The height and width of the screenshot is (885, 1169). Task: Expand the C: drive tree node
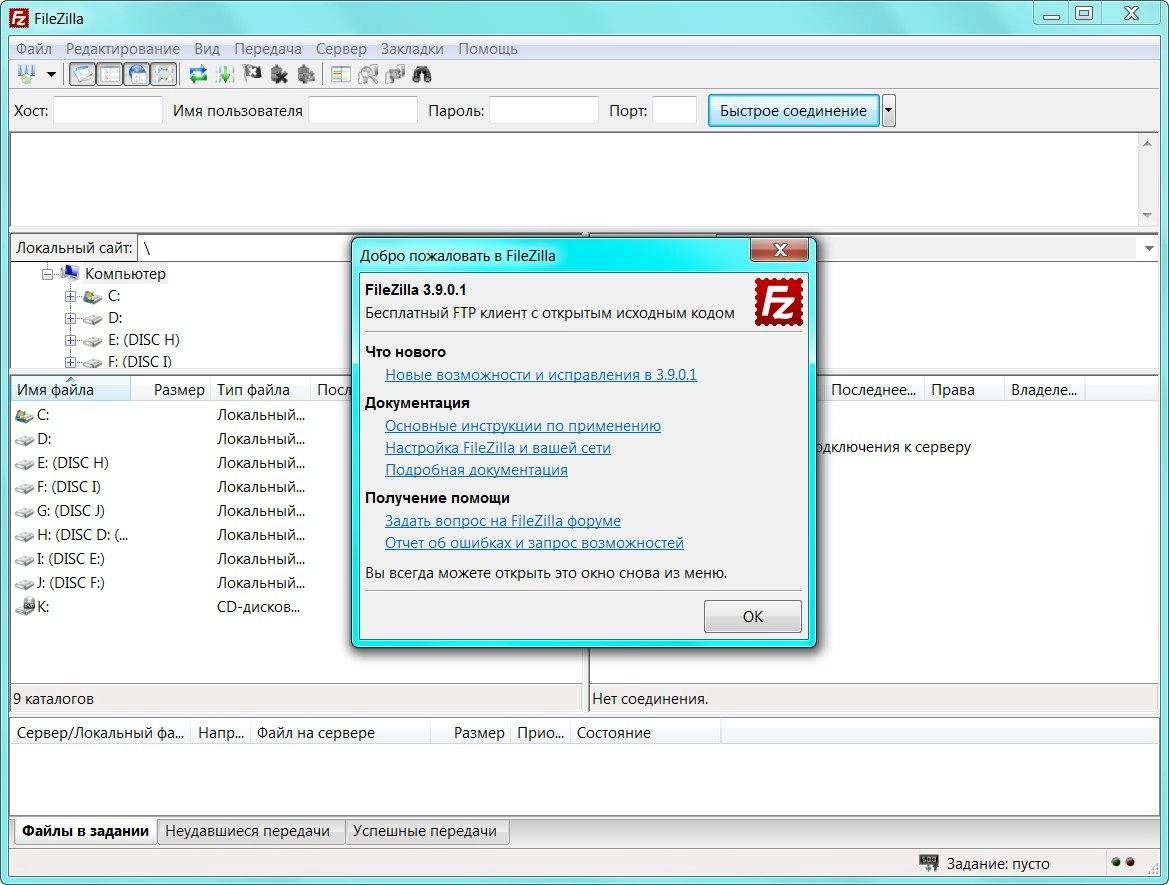point(70,296)
